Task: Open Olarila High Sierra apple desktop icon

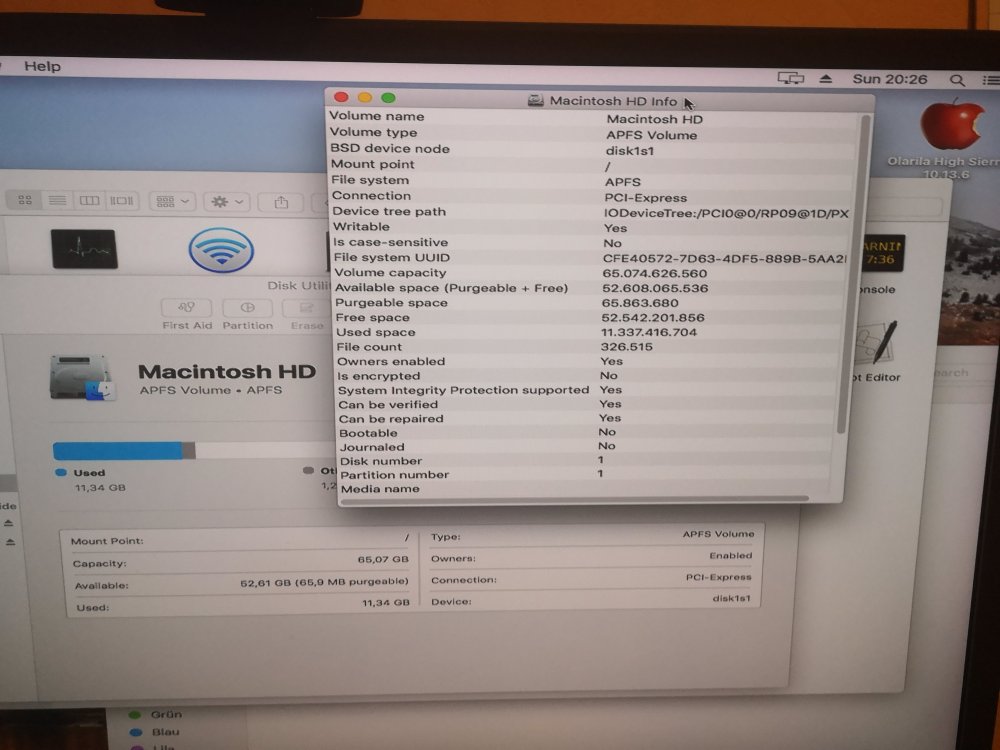Action: 952,126
